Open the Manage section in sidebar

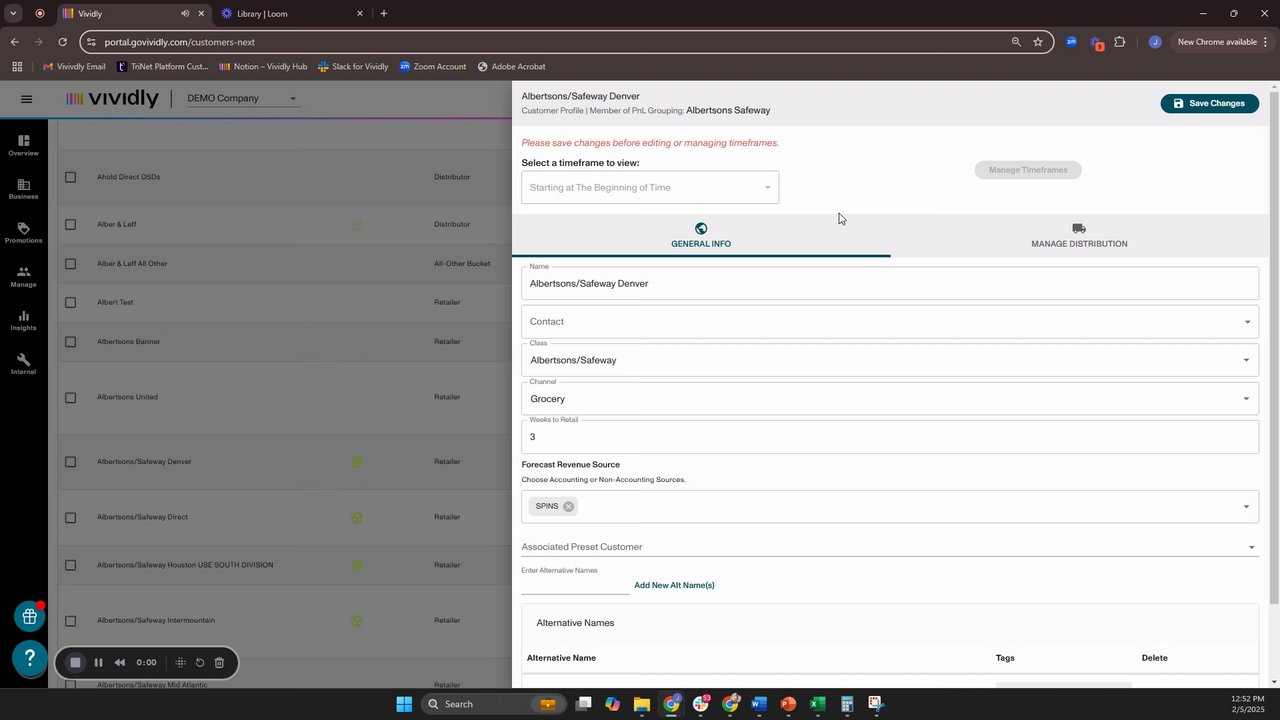(24, 277)
